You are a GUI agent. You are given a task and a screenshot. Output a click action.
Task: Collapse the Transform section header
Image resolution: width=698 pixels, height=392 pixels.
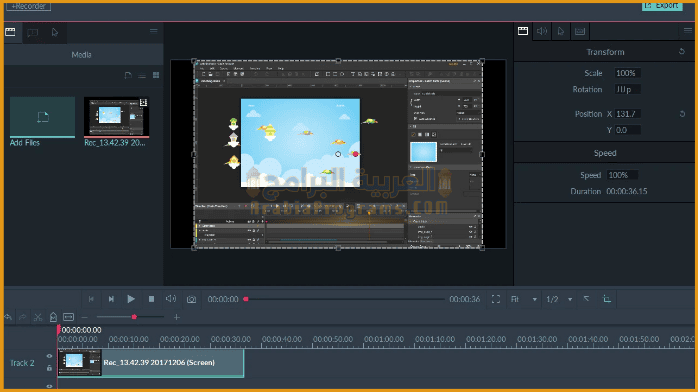[x=605, y=52]
